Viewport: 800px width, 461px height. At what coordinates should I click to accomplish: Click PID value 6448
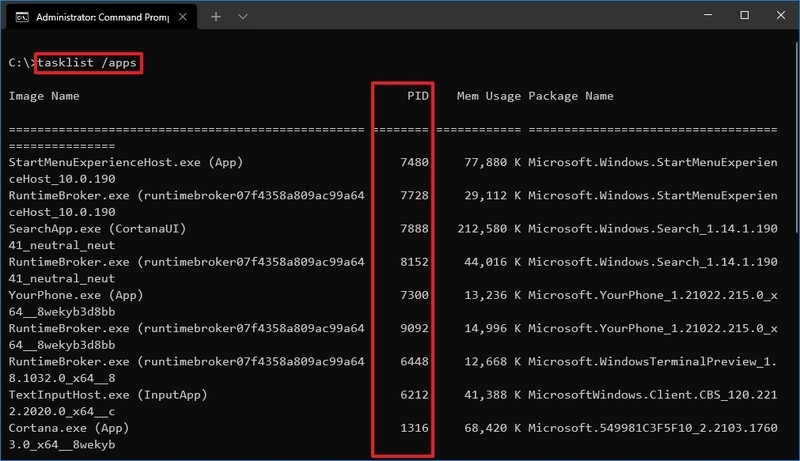(414, 361)
